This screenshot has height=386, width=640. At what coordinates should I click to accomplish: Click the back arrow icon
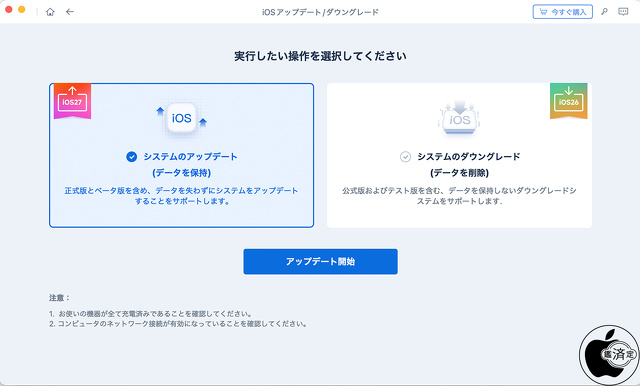click(70, 12)
